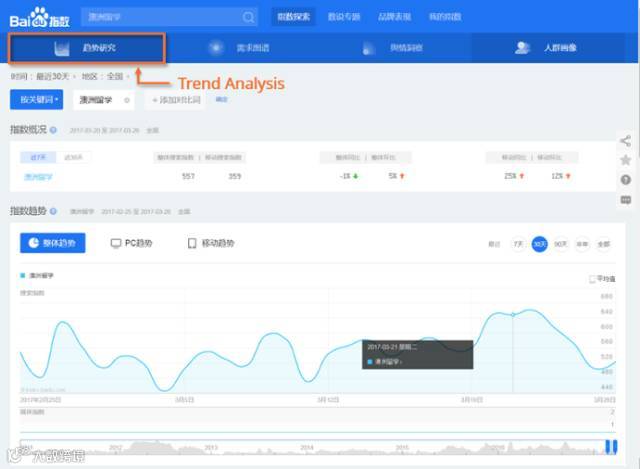Click the question mark side icon
The height and width of the screenshot is (469, 640).
(x=626, y=180)
